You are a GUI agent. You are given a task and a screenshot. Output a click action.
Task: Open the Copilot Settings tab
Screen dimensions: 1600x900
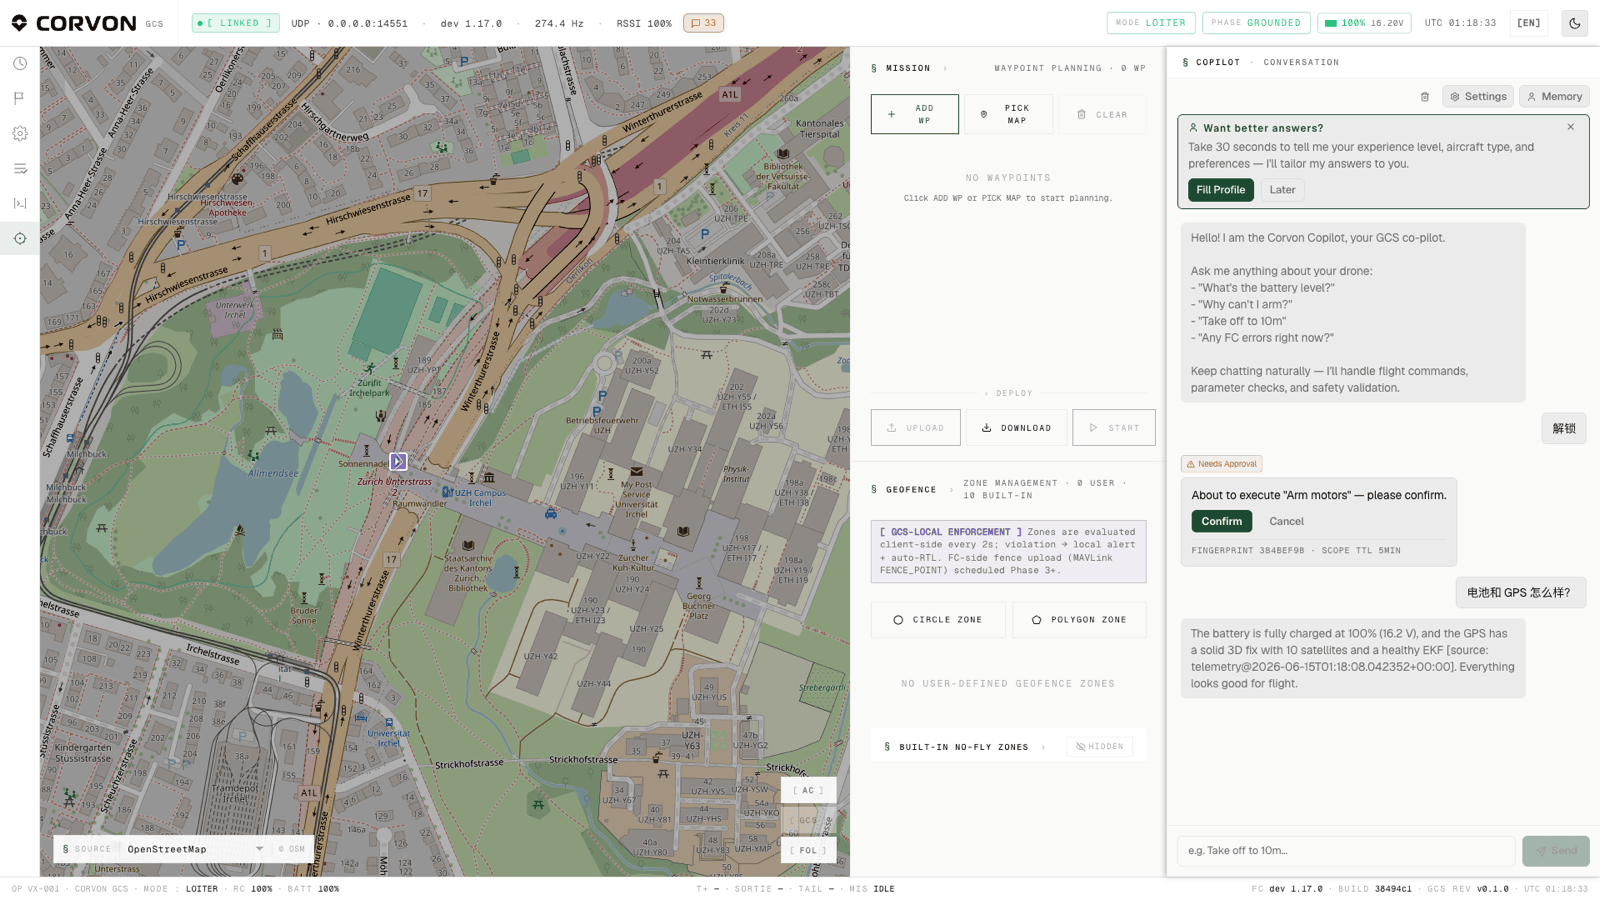[1478, 97]
